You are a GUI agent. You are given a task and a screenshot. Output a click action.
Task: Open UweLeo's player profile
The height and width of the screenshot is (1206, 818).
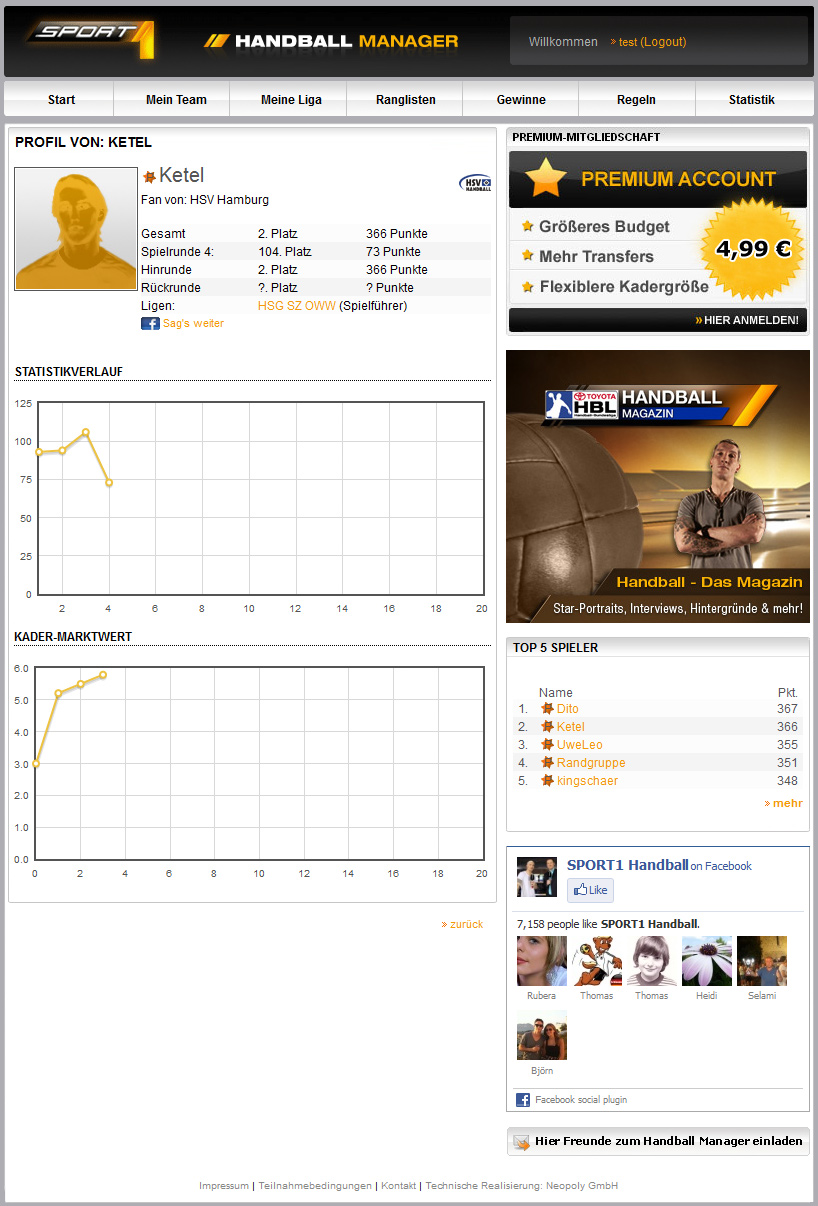coord(580,745)
